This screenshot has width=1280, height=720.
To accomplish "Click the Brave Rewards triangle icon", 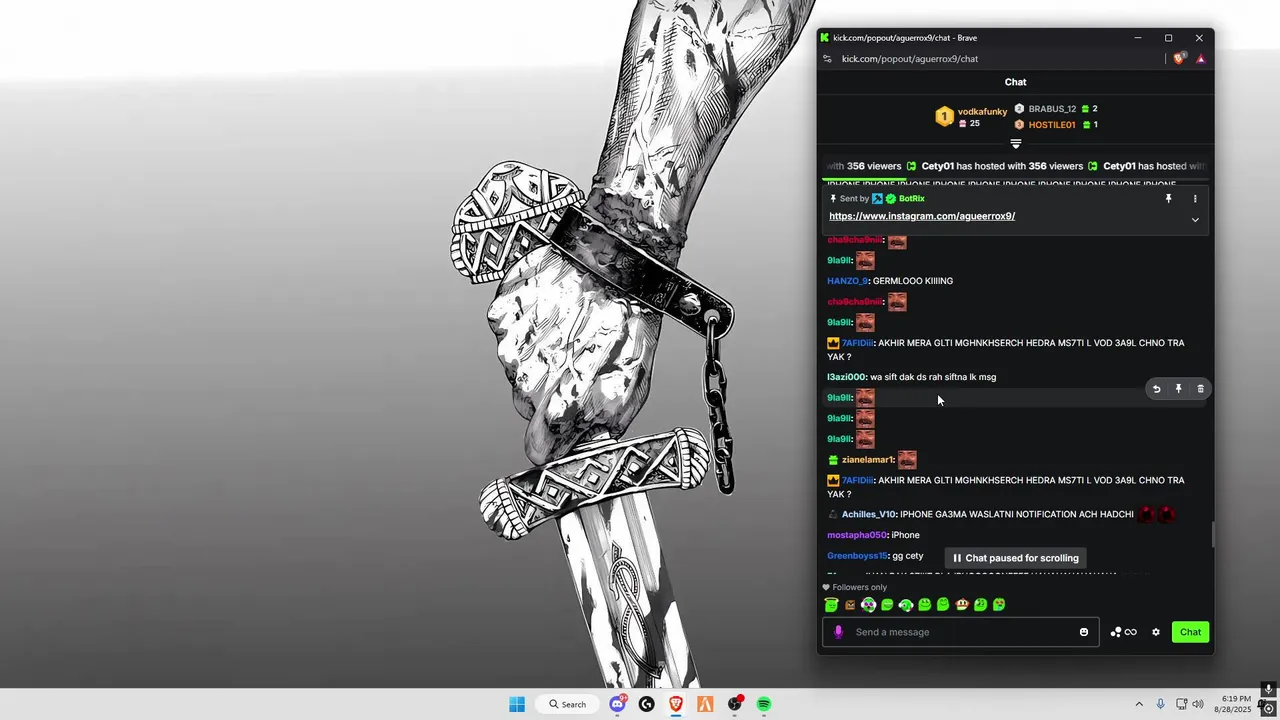I will [1201, 59].
